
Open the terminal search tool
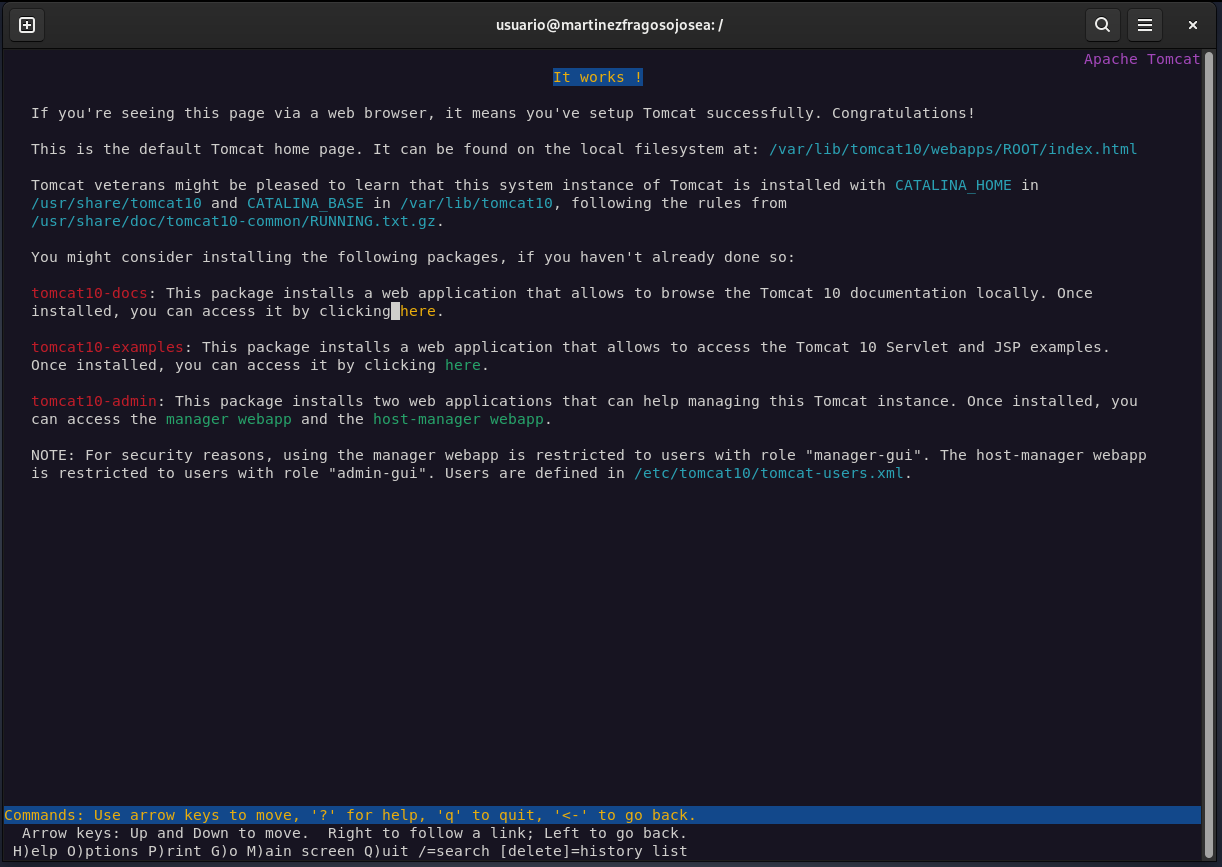click(1102, 25)
